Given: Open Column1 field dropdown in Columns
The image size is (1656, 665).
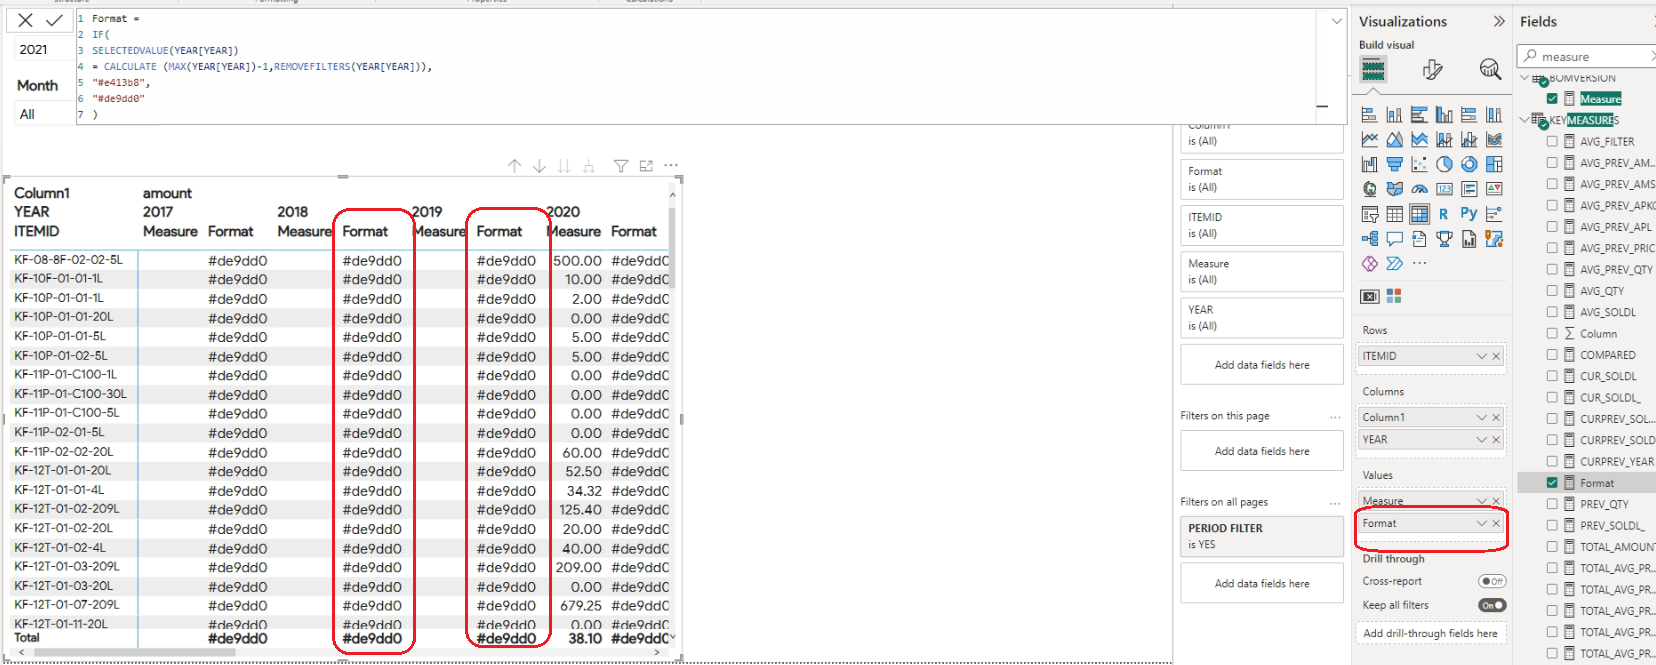Looking at the screenshot, I should pos(1481,417).
